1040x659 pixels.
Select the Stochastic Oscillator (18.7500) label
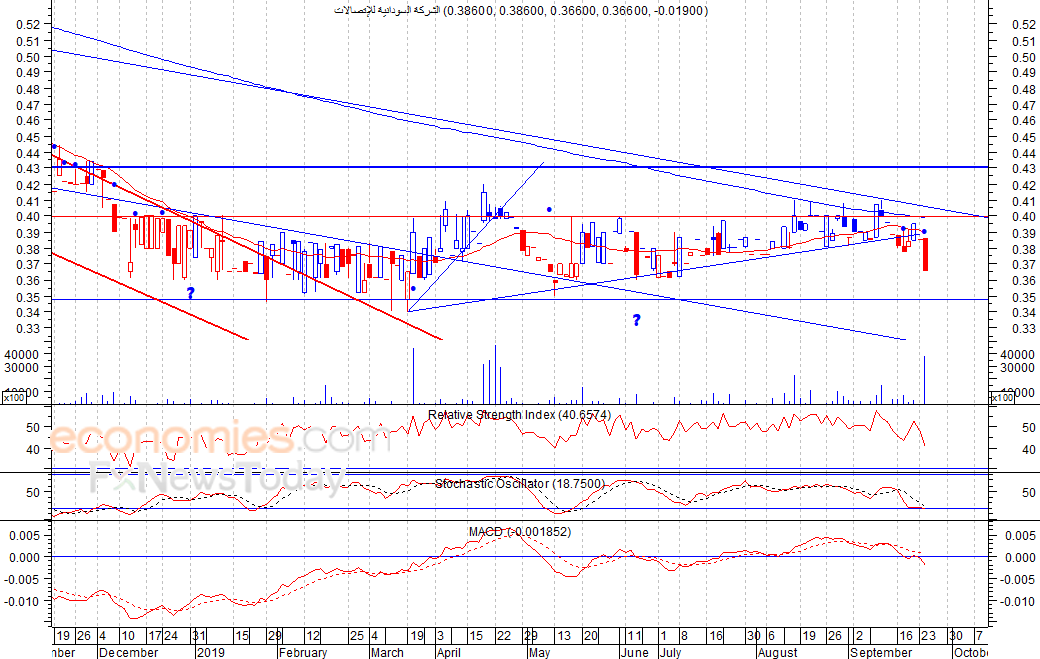(519, 483)
